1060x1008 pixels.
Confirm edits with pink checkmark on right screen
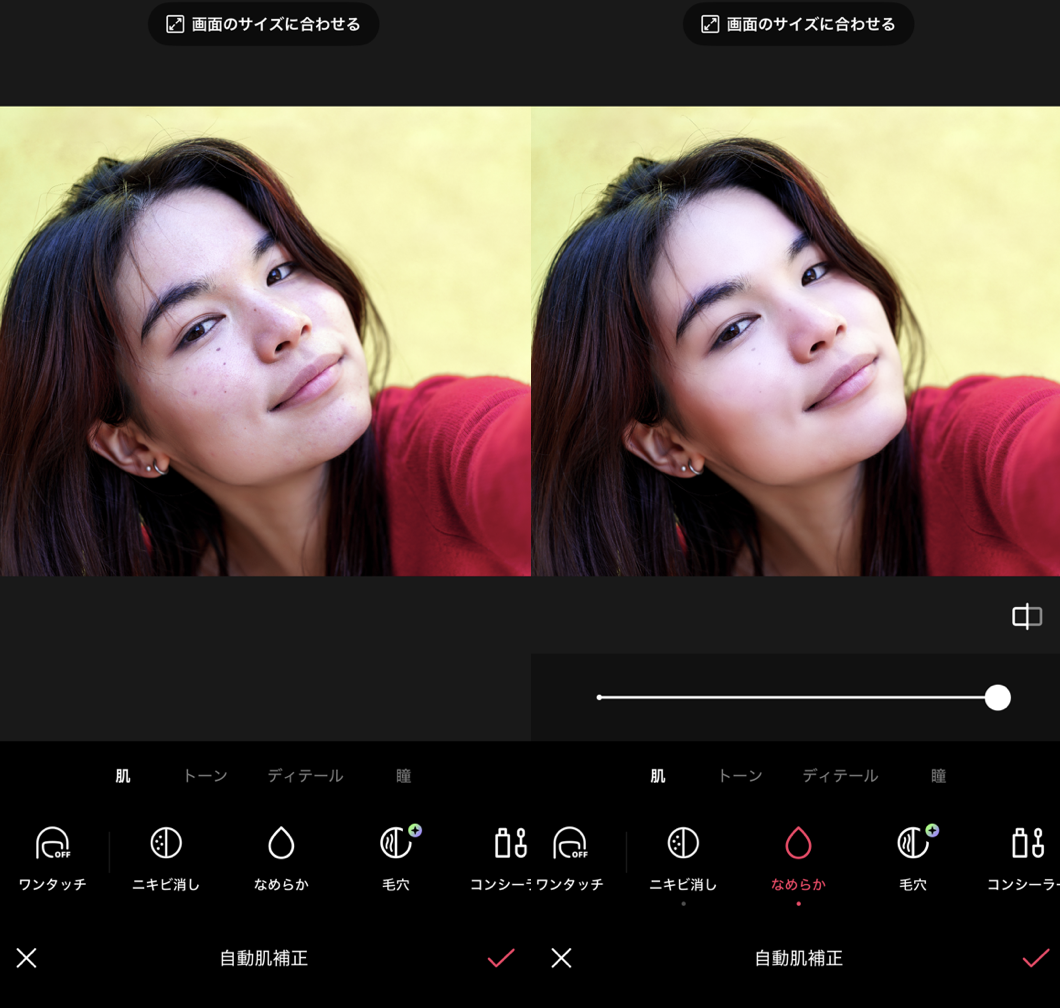[x=1035, y=958]
